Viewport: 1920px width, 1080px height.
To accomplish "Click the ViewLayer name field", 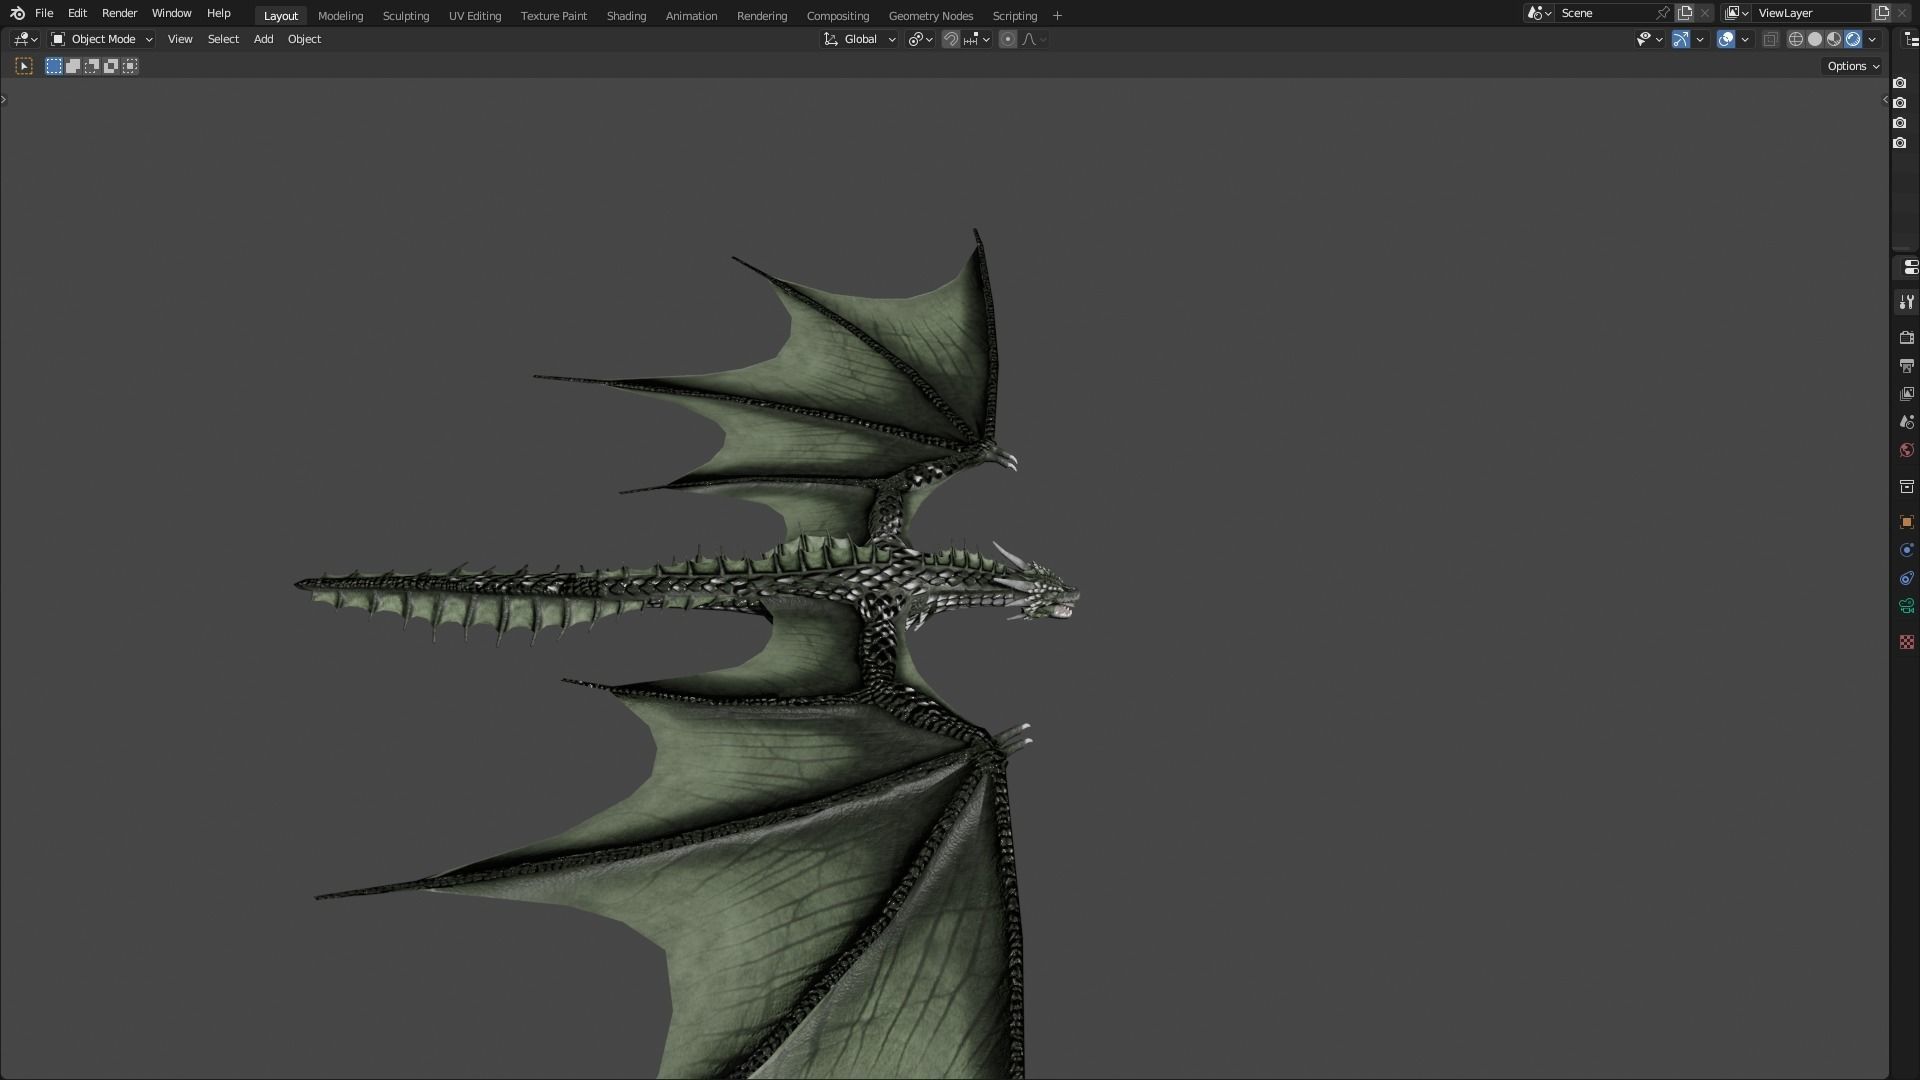I will pyautogui.click(x=1812, y=13).
